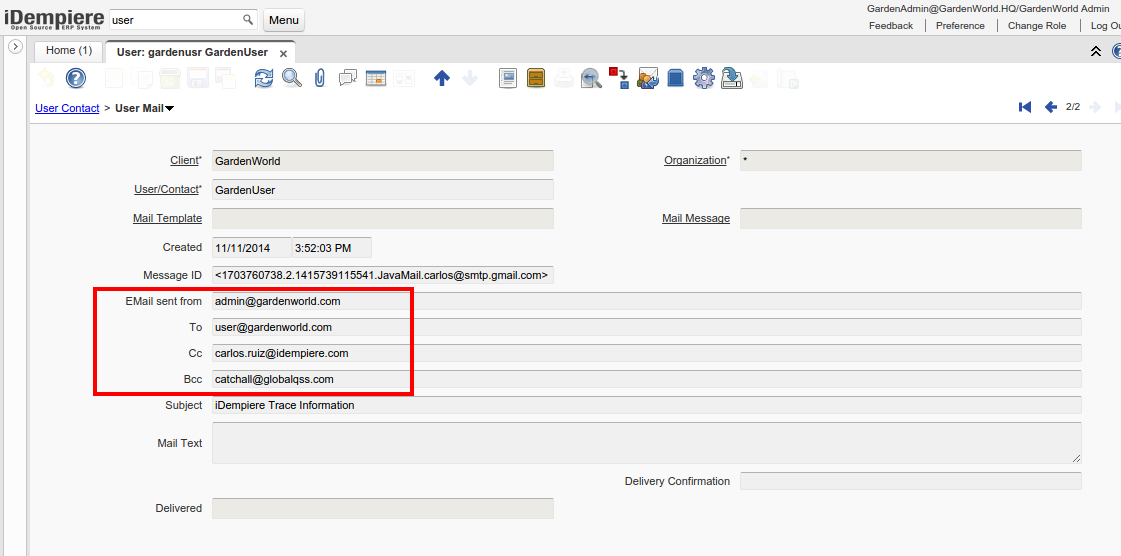1121x556 pixels.
Task: Click EMail sent from field admin@gardenworld.com
Action: 646,301
